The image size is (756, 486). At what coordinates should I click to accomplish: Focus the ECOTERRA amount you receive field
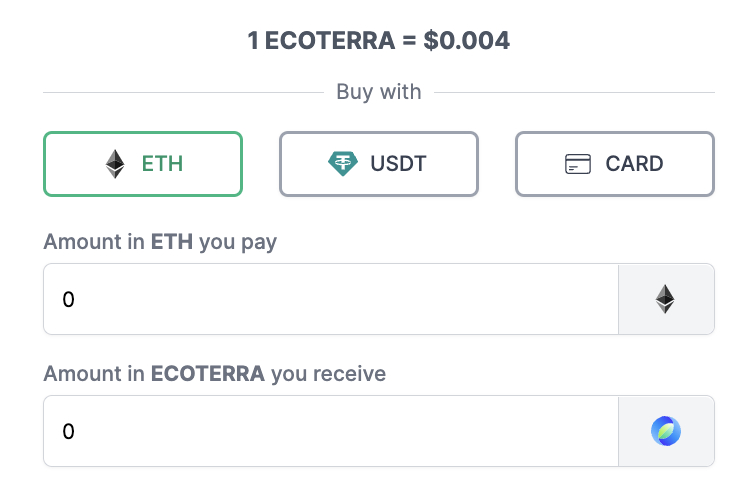coord(331,431)
